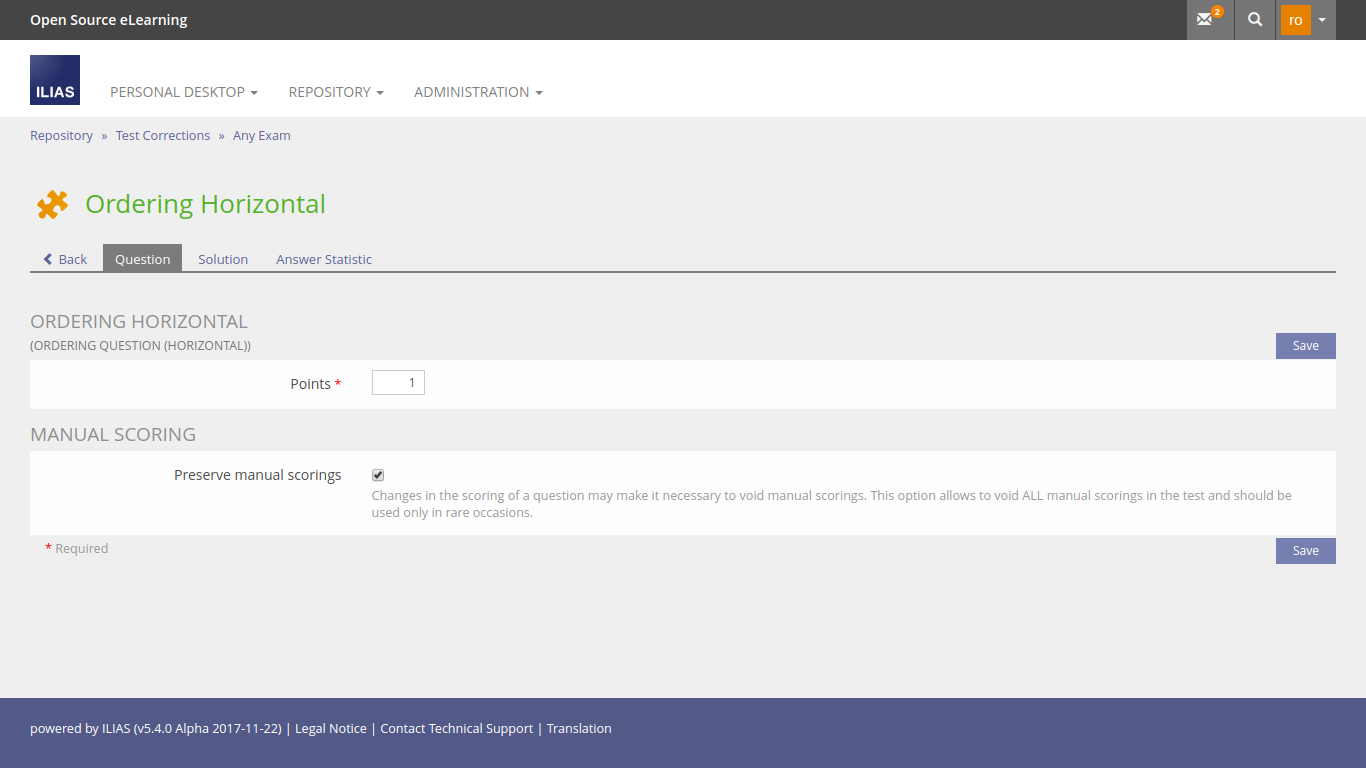Click the search magnifier icon
1366x768 pixels.
click(1255, 20)
